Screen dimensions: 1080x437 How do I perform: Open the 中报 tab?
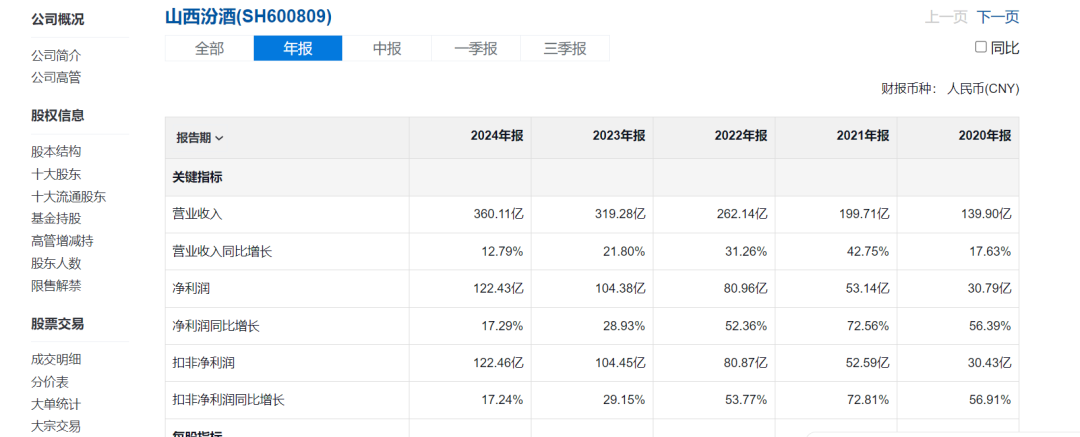(387, 48)
